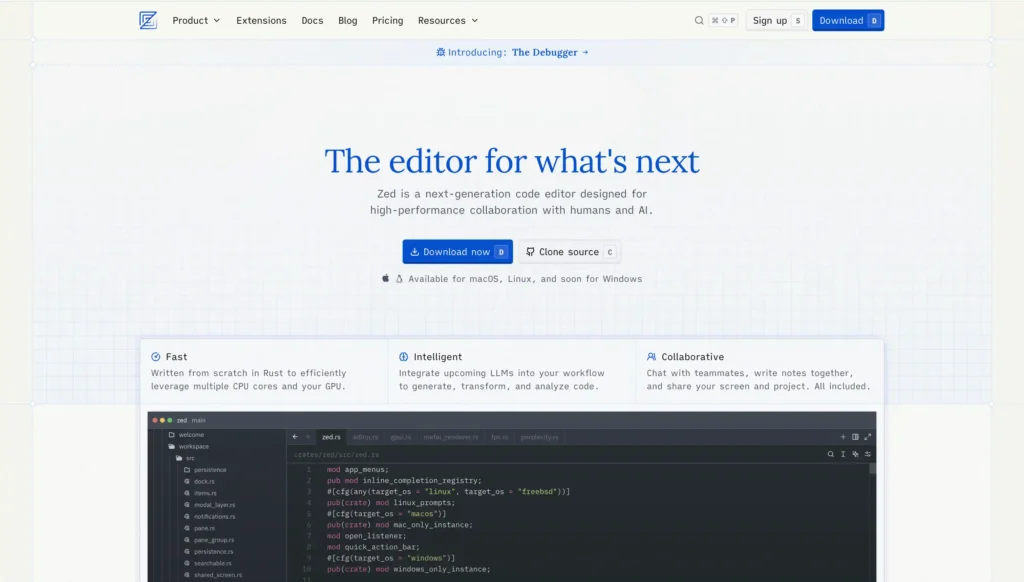This screenshot has width=1024, height=582.
Task: Switch to the metal_renderer.rs tab
Action: pos(451,437)
